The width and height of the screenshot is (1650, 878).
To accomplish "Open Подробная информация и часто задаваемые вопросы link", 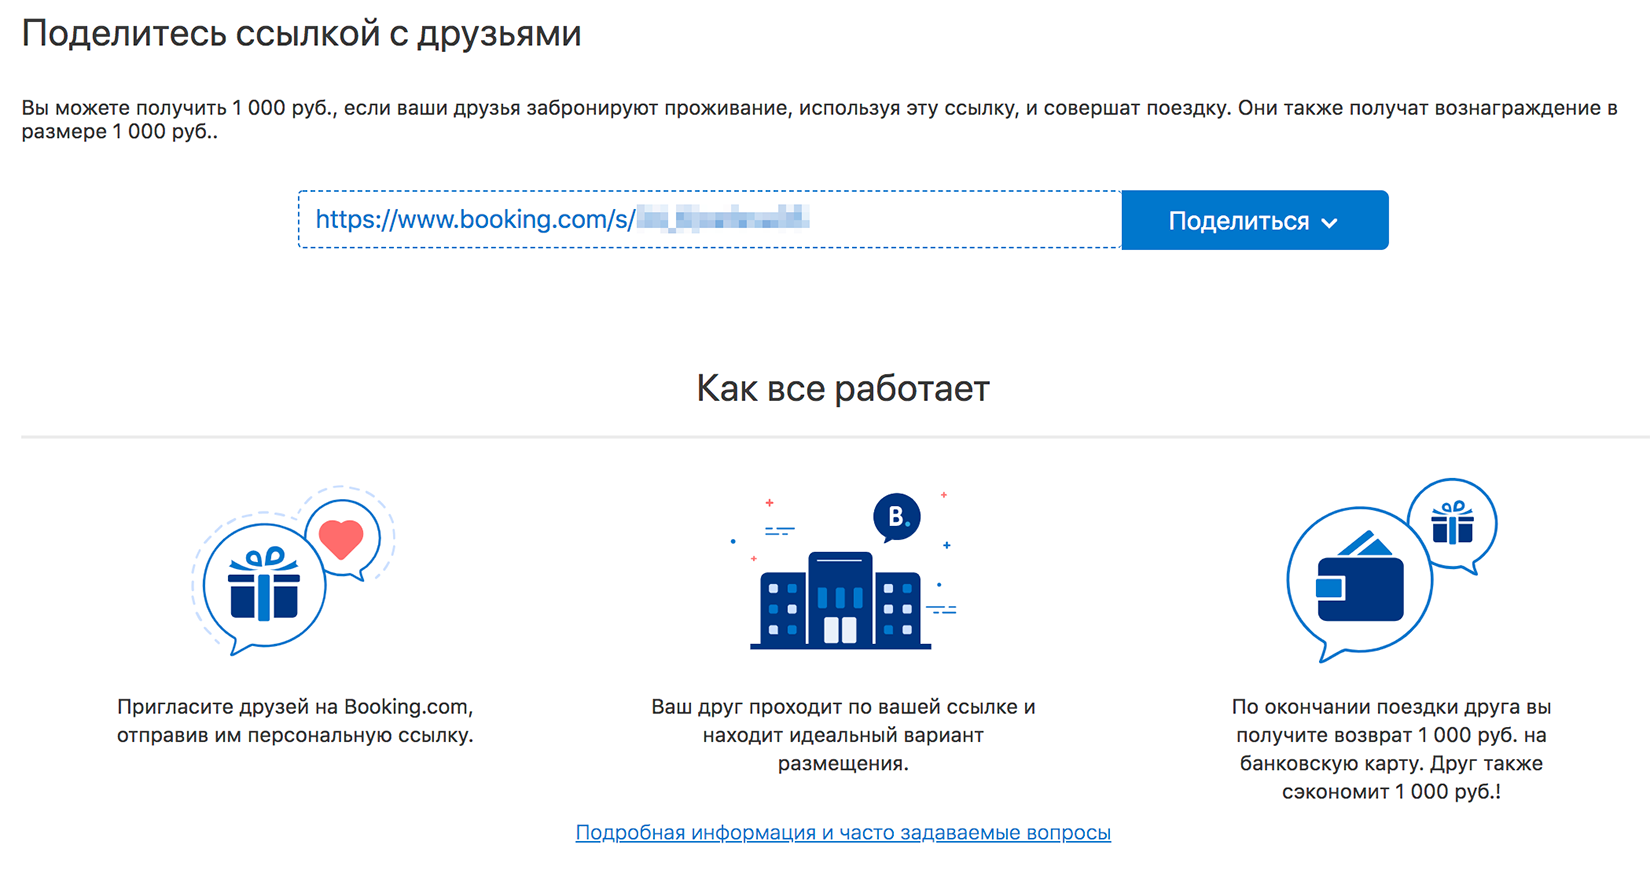I will coord(843,832).
